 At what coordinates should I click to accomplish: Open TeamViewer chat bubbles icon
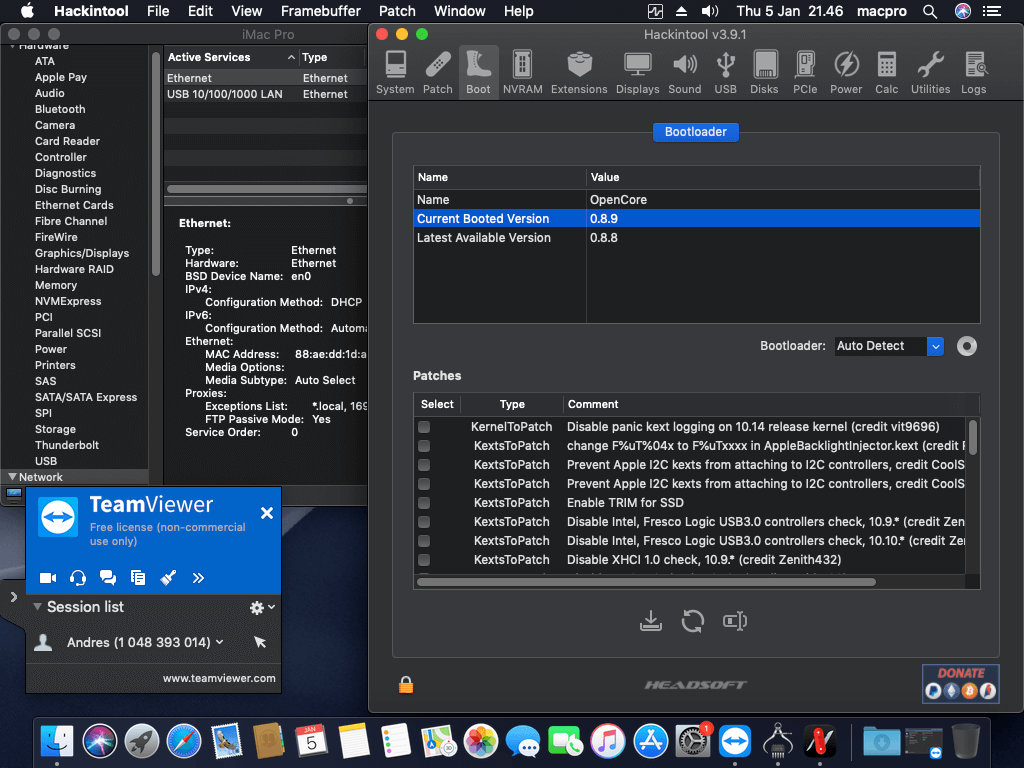(x=108, y=578)
